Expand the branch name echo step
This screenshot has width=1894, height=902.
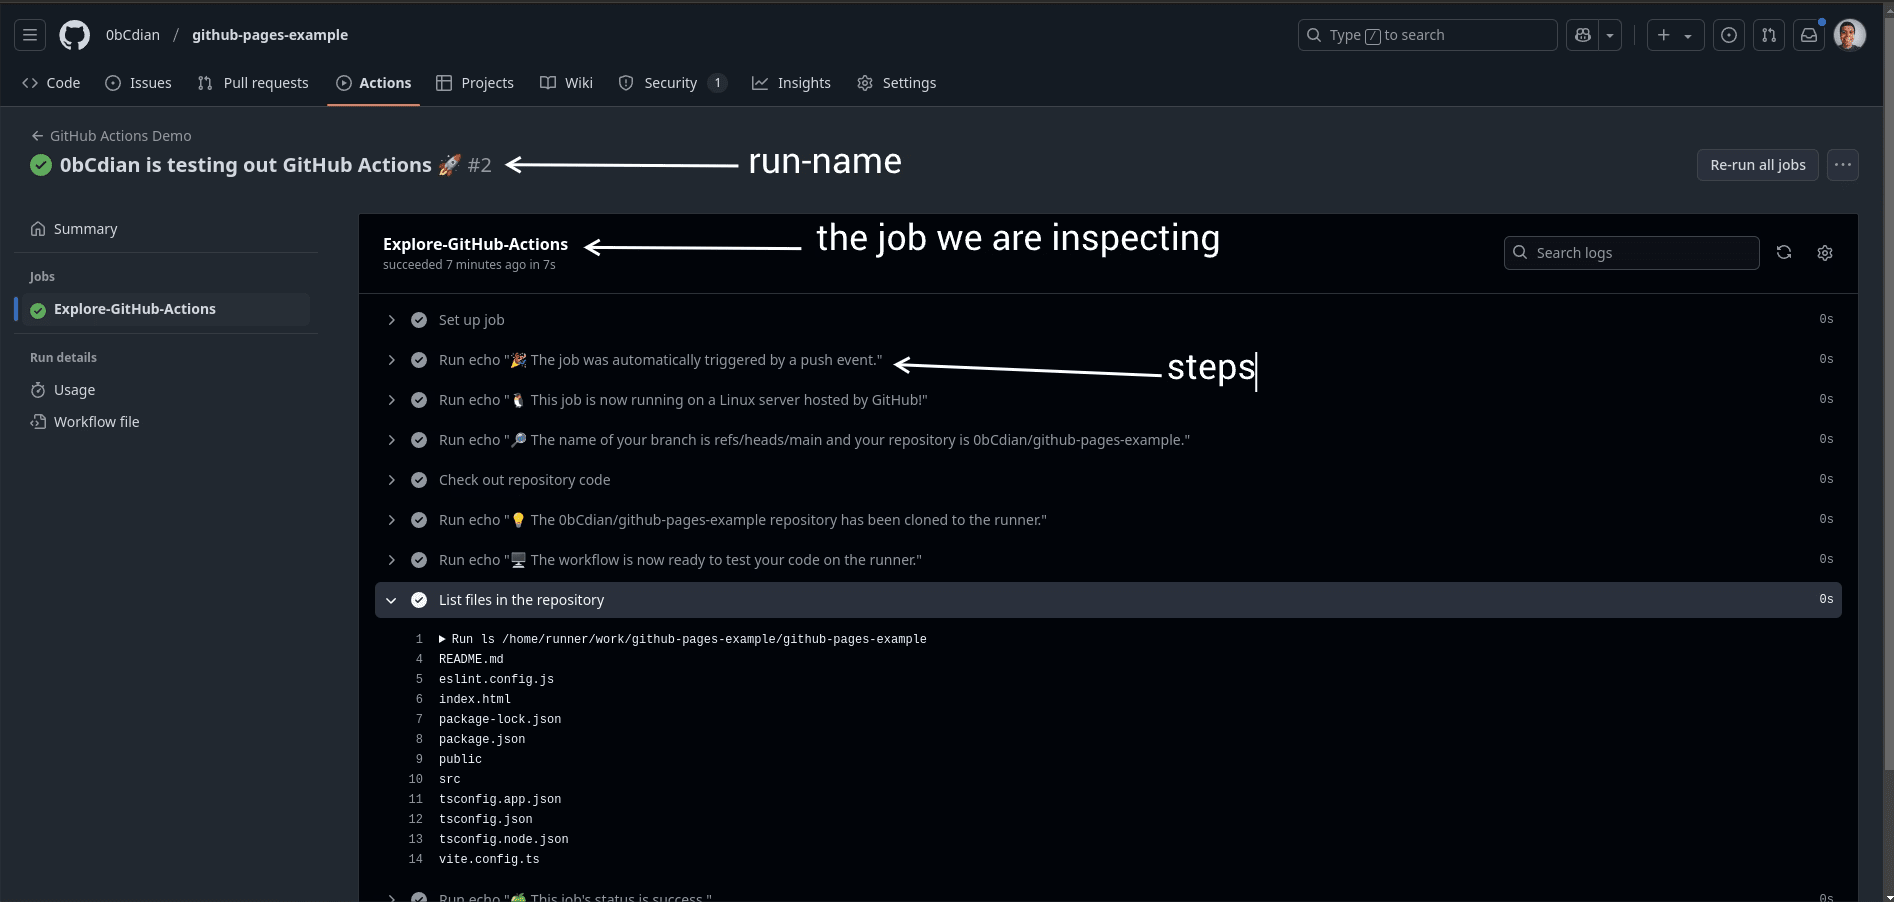tap(1108, 440)
